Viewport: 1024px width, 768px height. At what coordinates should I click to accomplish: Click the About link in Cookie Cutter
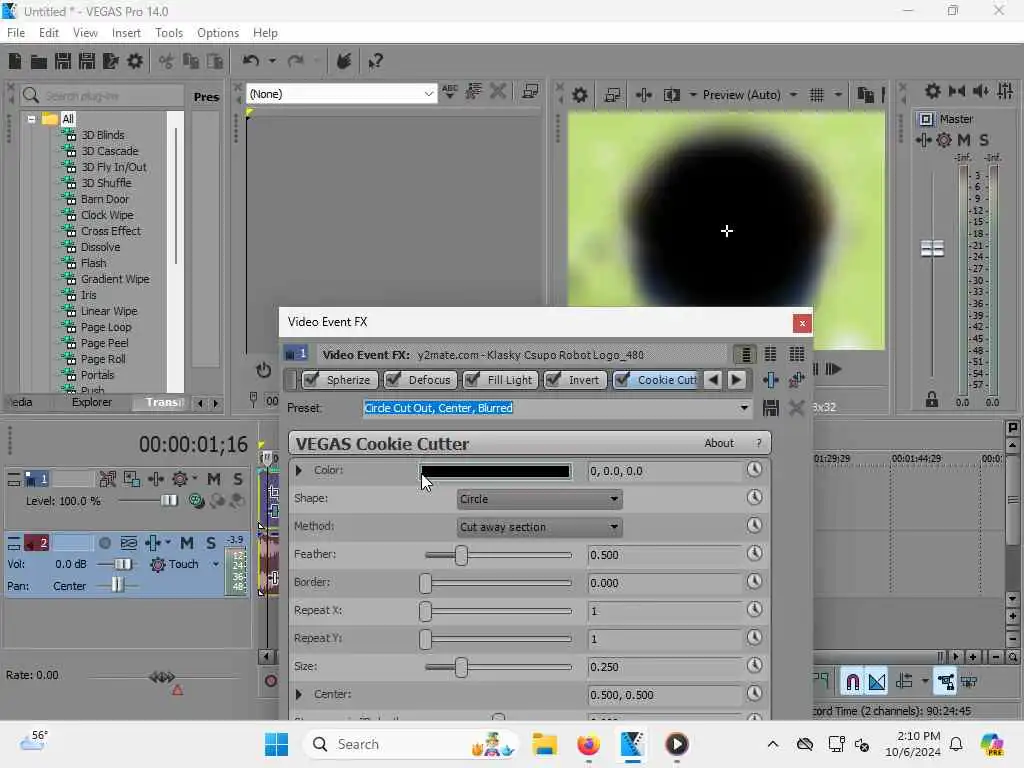coord(719,443)
